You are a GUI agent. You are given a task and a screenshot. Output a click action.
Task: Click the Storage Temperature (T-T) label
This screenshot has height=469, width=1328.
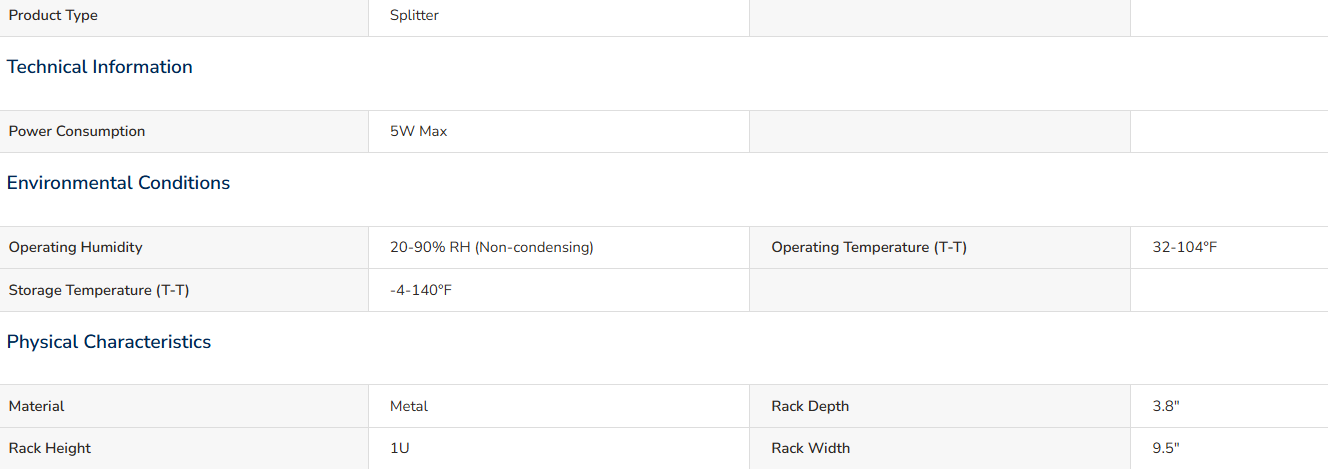pyautogui.click(x=99, y=291)
